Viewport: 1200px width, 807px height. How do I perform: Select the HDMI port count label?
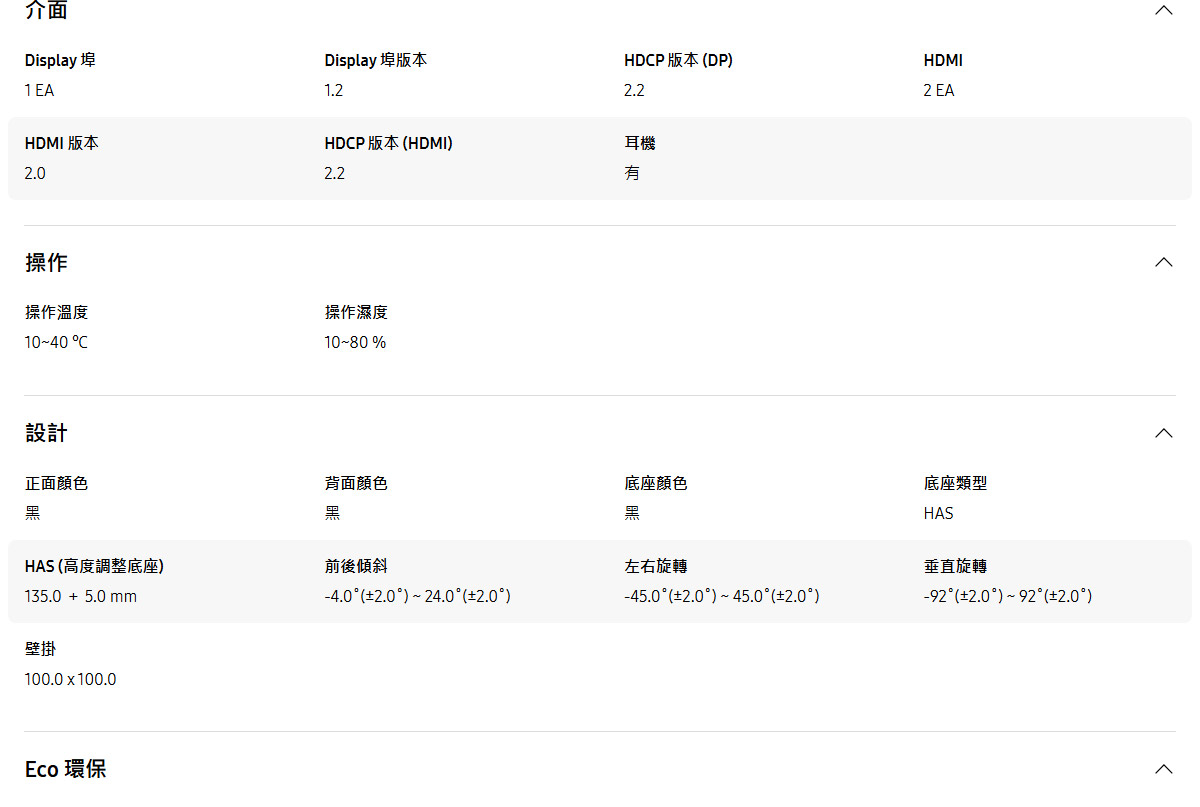(x=943, y=60)
